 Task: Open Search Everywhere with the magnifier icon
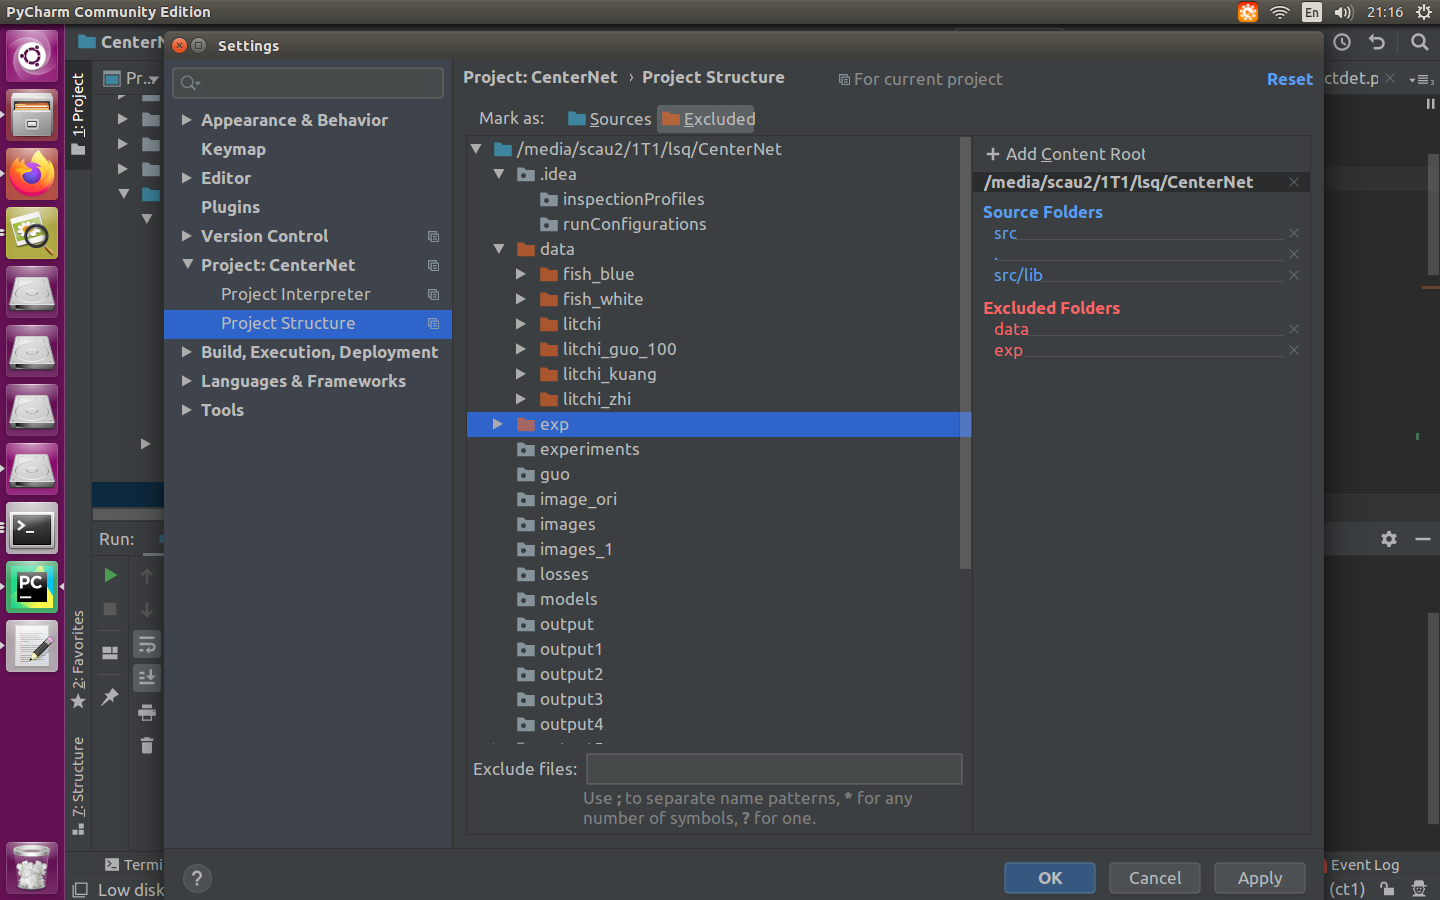(x=1419, y=42)
